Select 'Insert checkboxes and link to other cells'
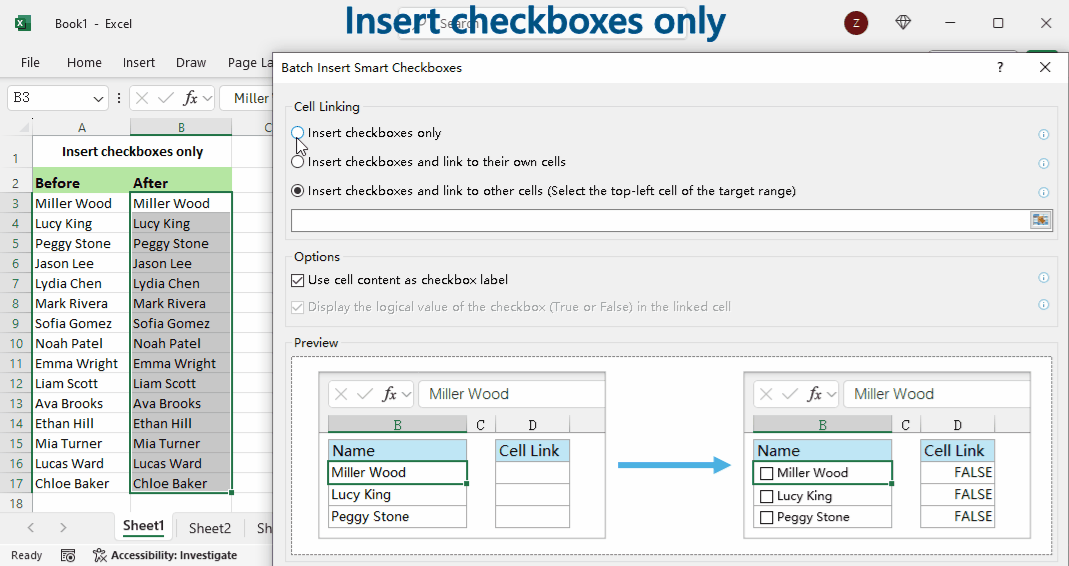 coord(297,191)
